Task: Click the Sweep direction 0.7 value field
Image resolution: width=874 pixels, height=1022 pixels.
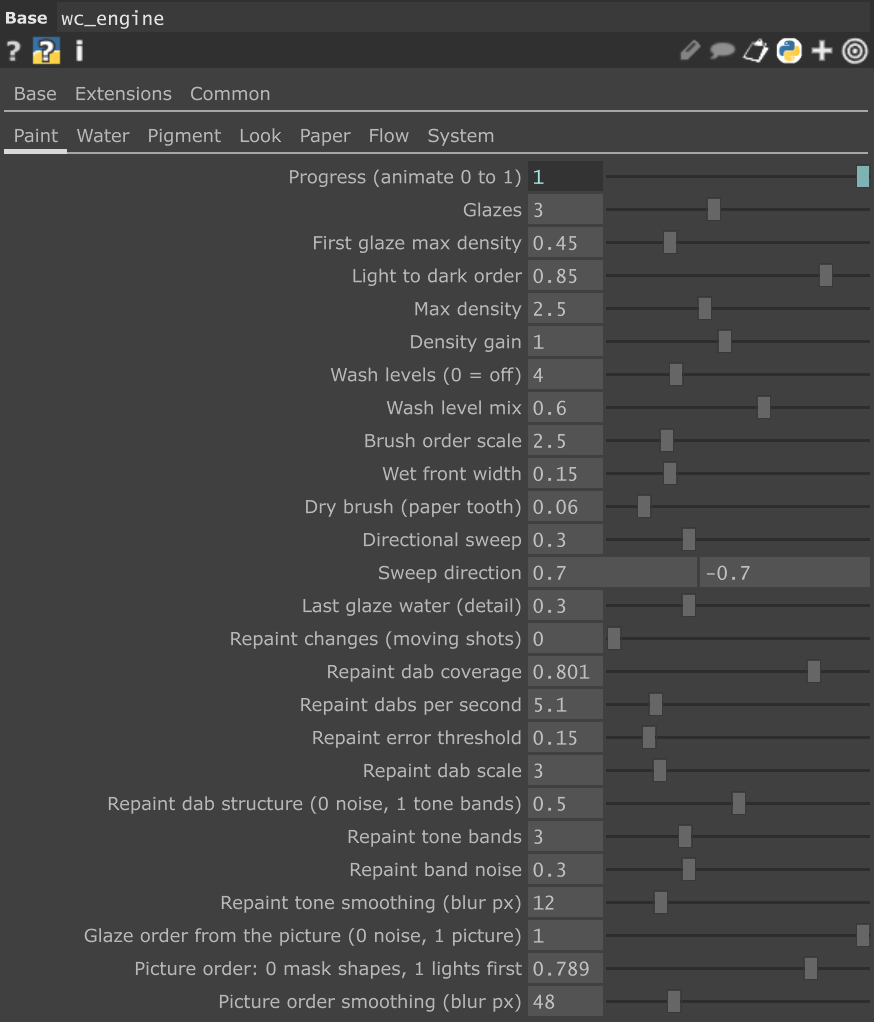Action: (x=613, y=573)
